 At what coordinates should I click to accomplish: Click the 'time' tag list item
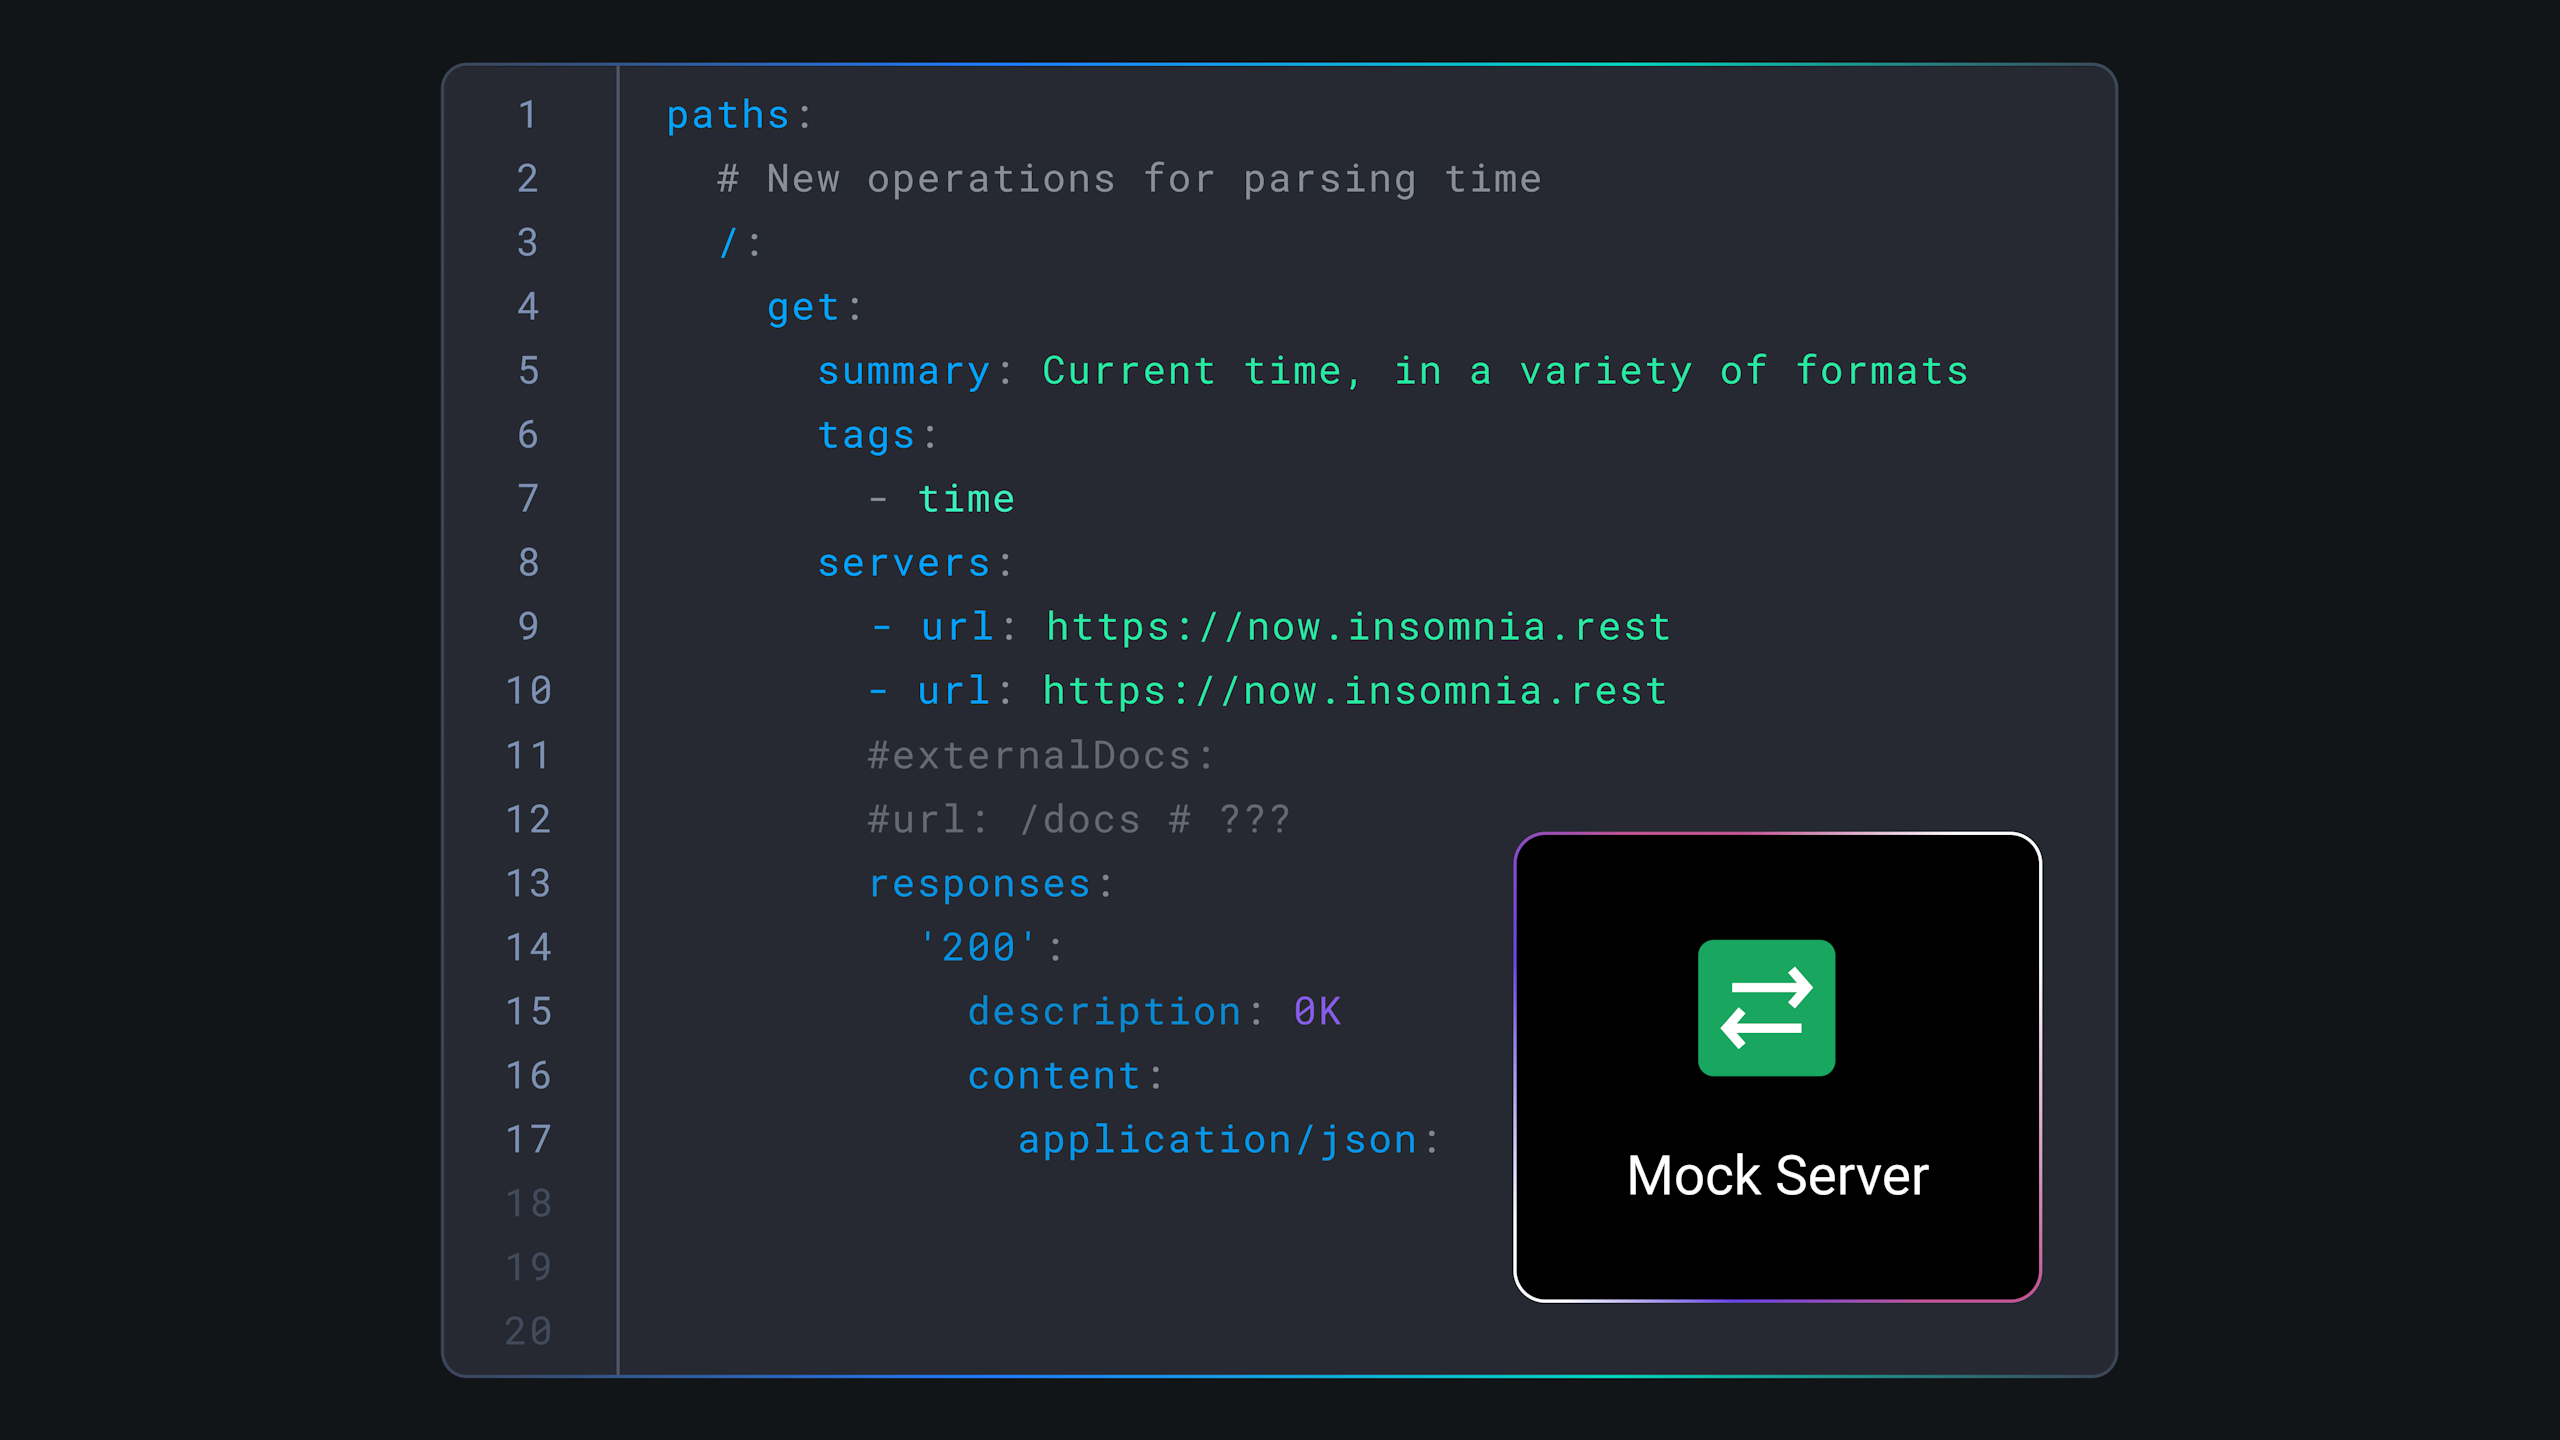(965, 499)
